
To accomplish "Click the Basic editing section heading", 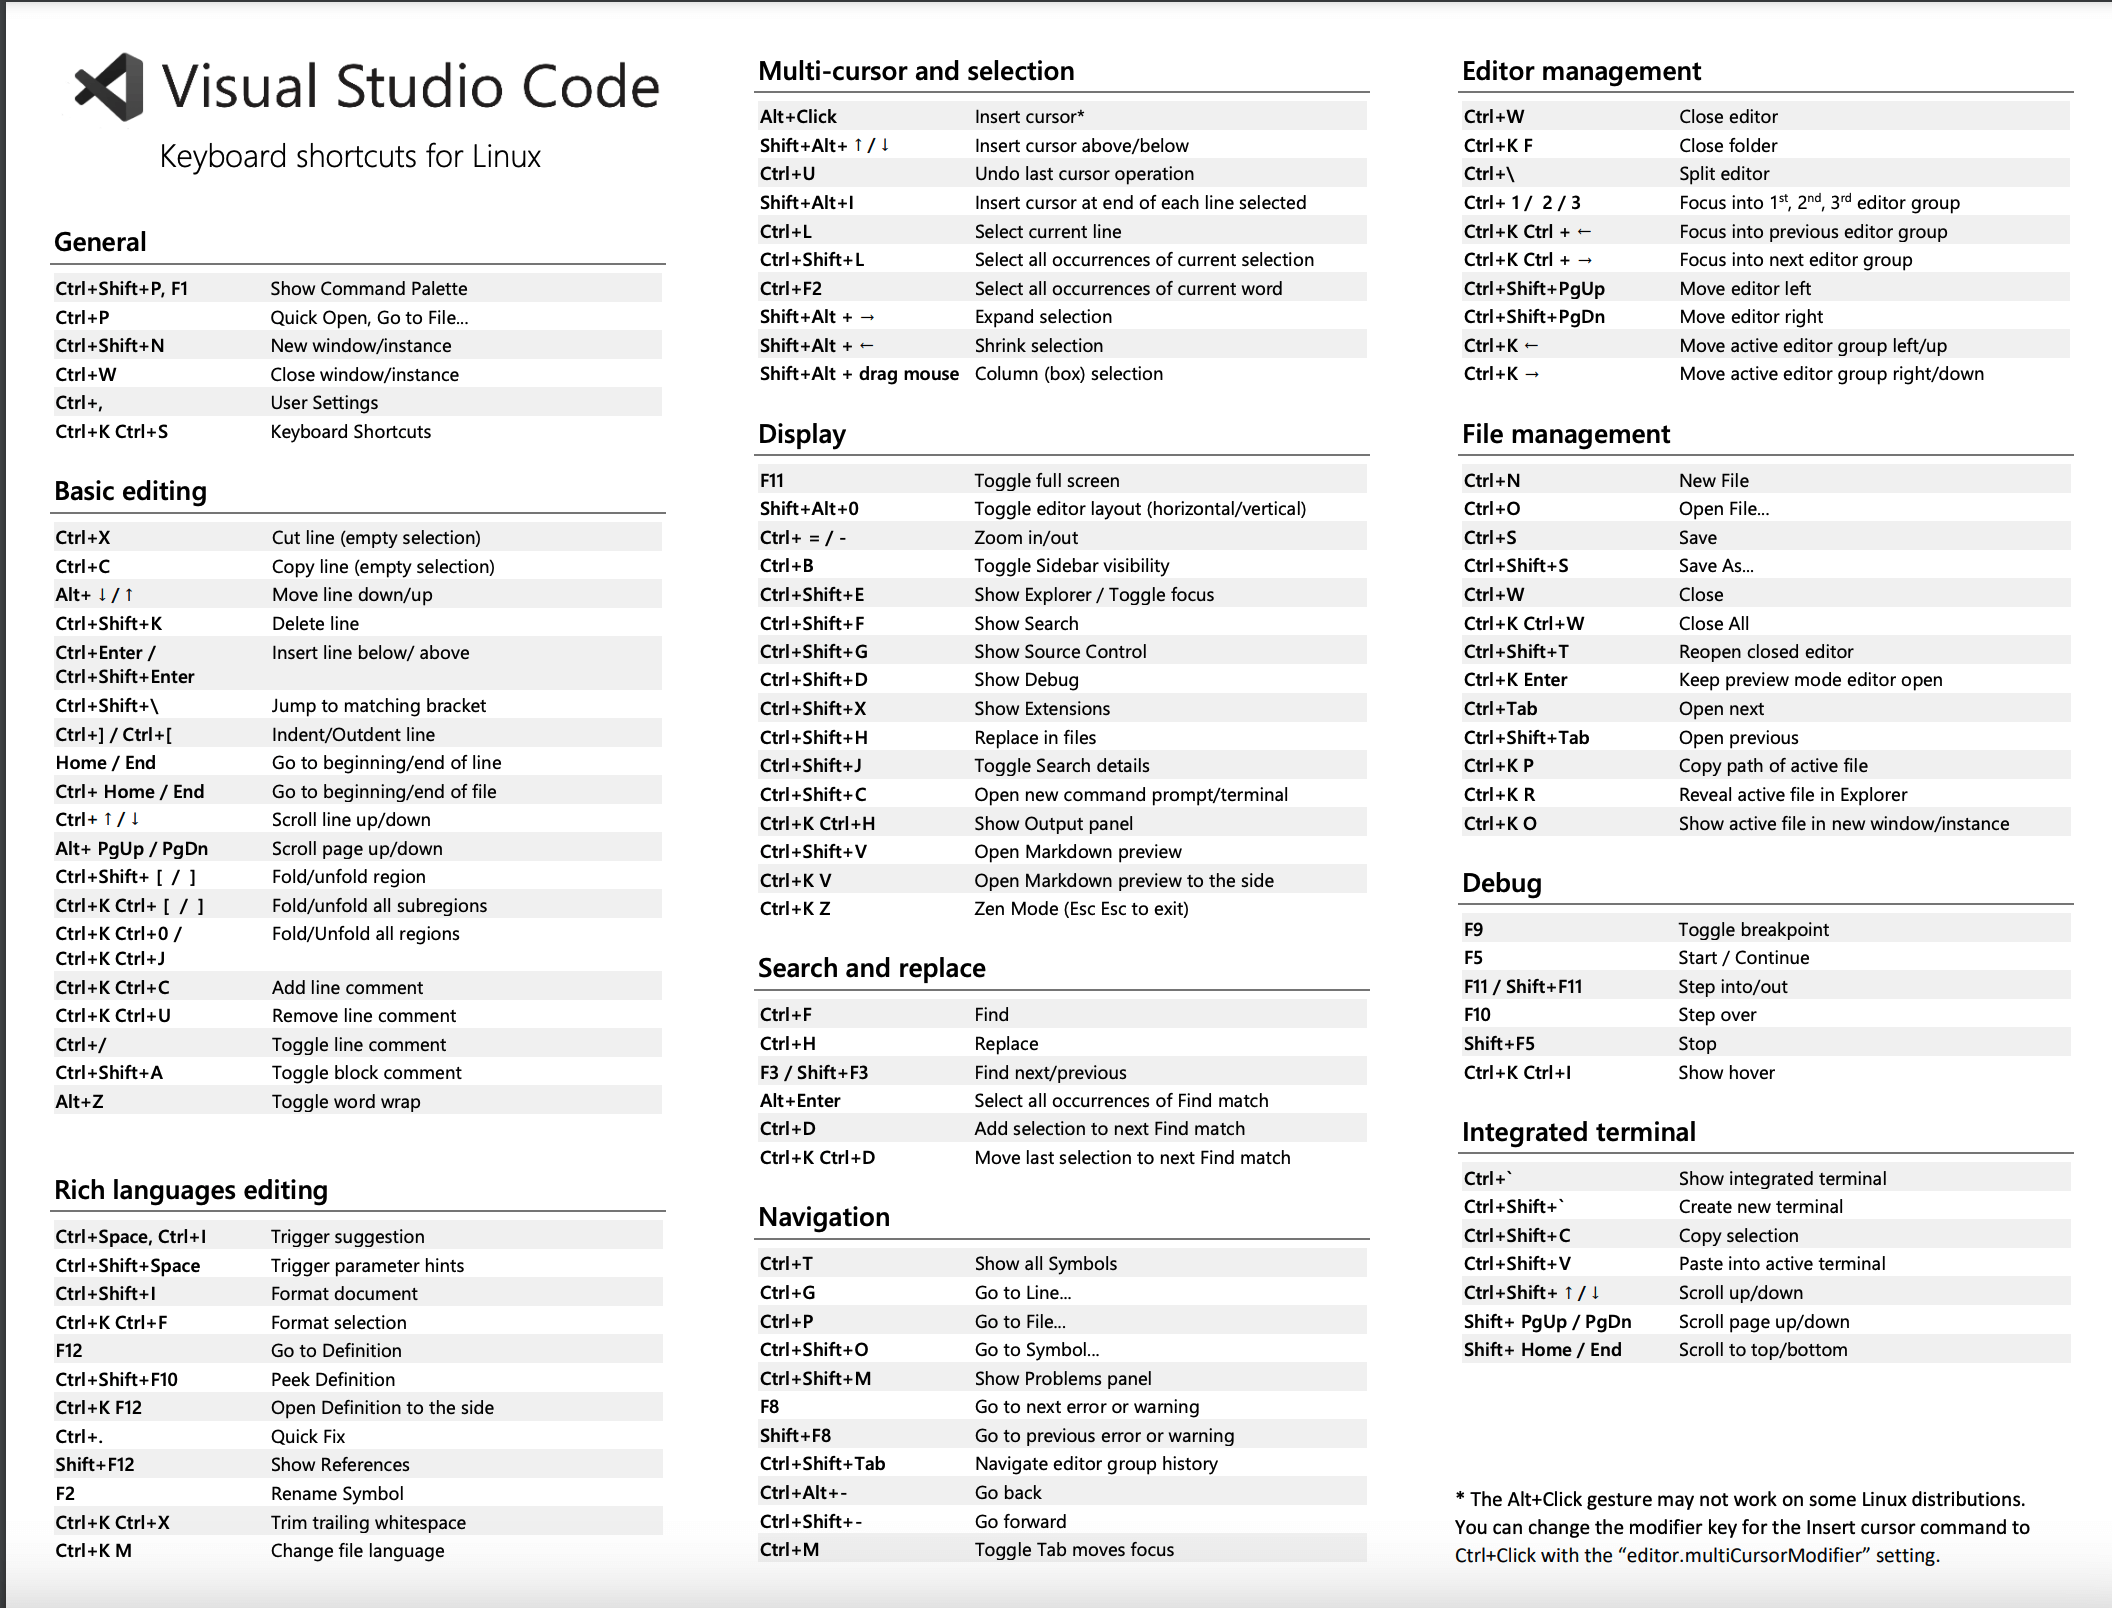I will [x=130, y=491].
